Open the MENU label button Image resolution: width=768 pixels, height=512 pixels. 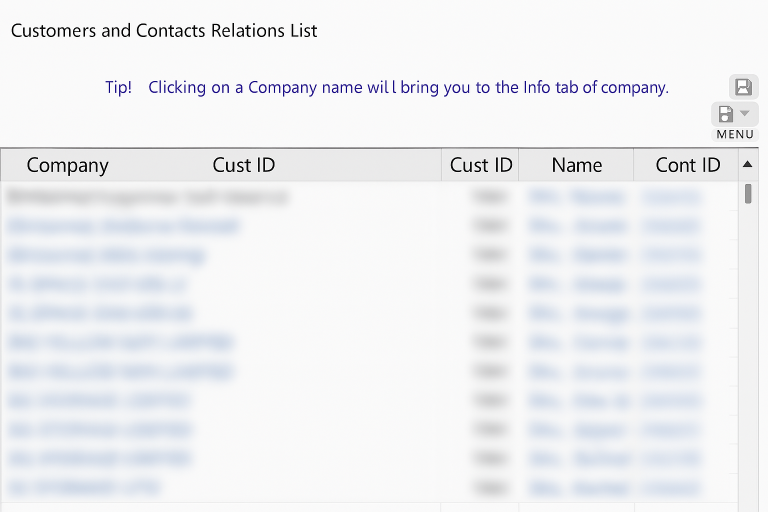pyautogui.click(x=735, y=134)
